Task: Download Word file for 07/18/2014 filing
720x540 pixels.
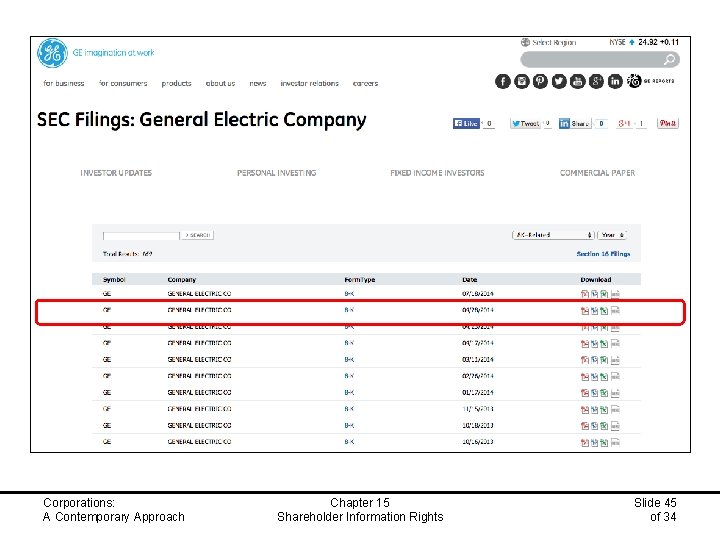Action: (594, 294)
